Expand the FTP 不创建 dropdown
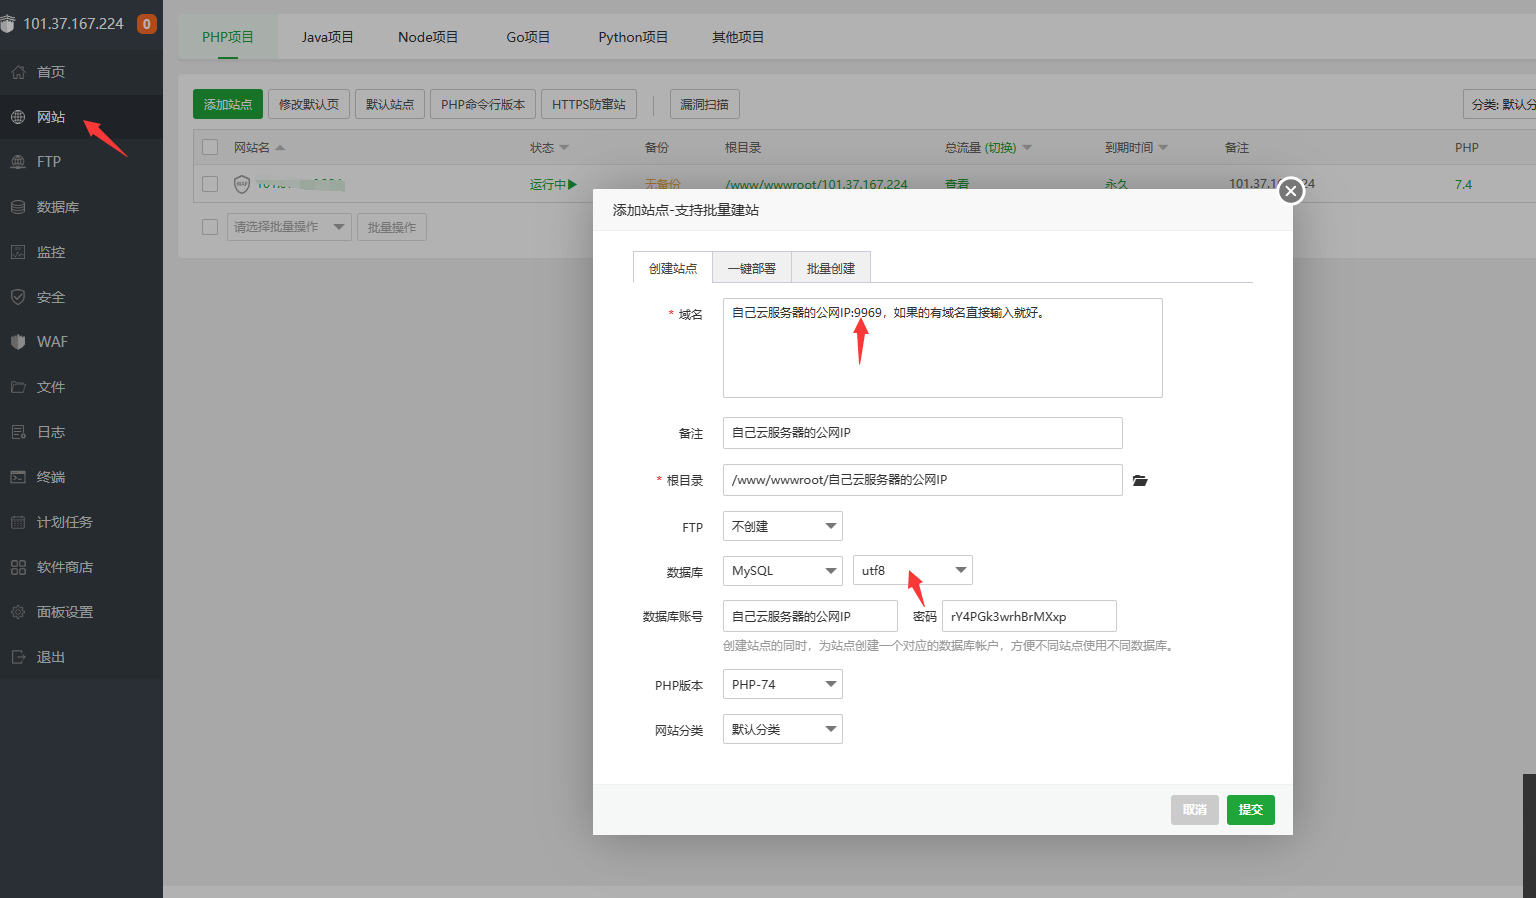 tap(782, 526)
